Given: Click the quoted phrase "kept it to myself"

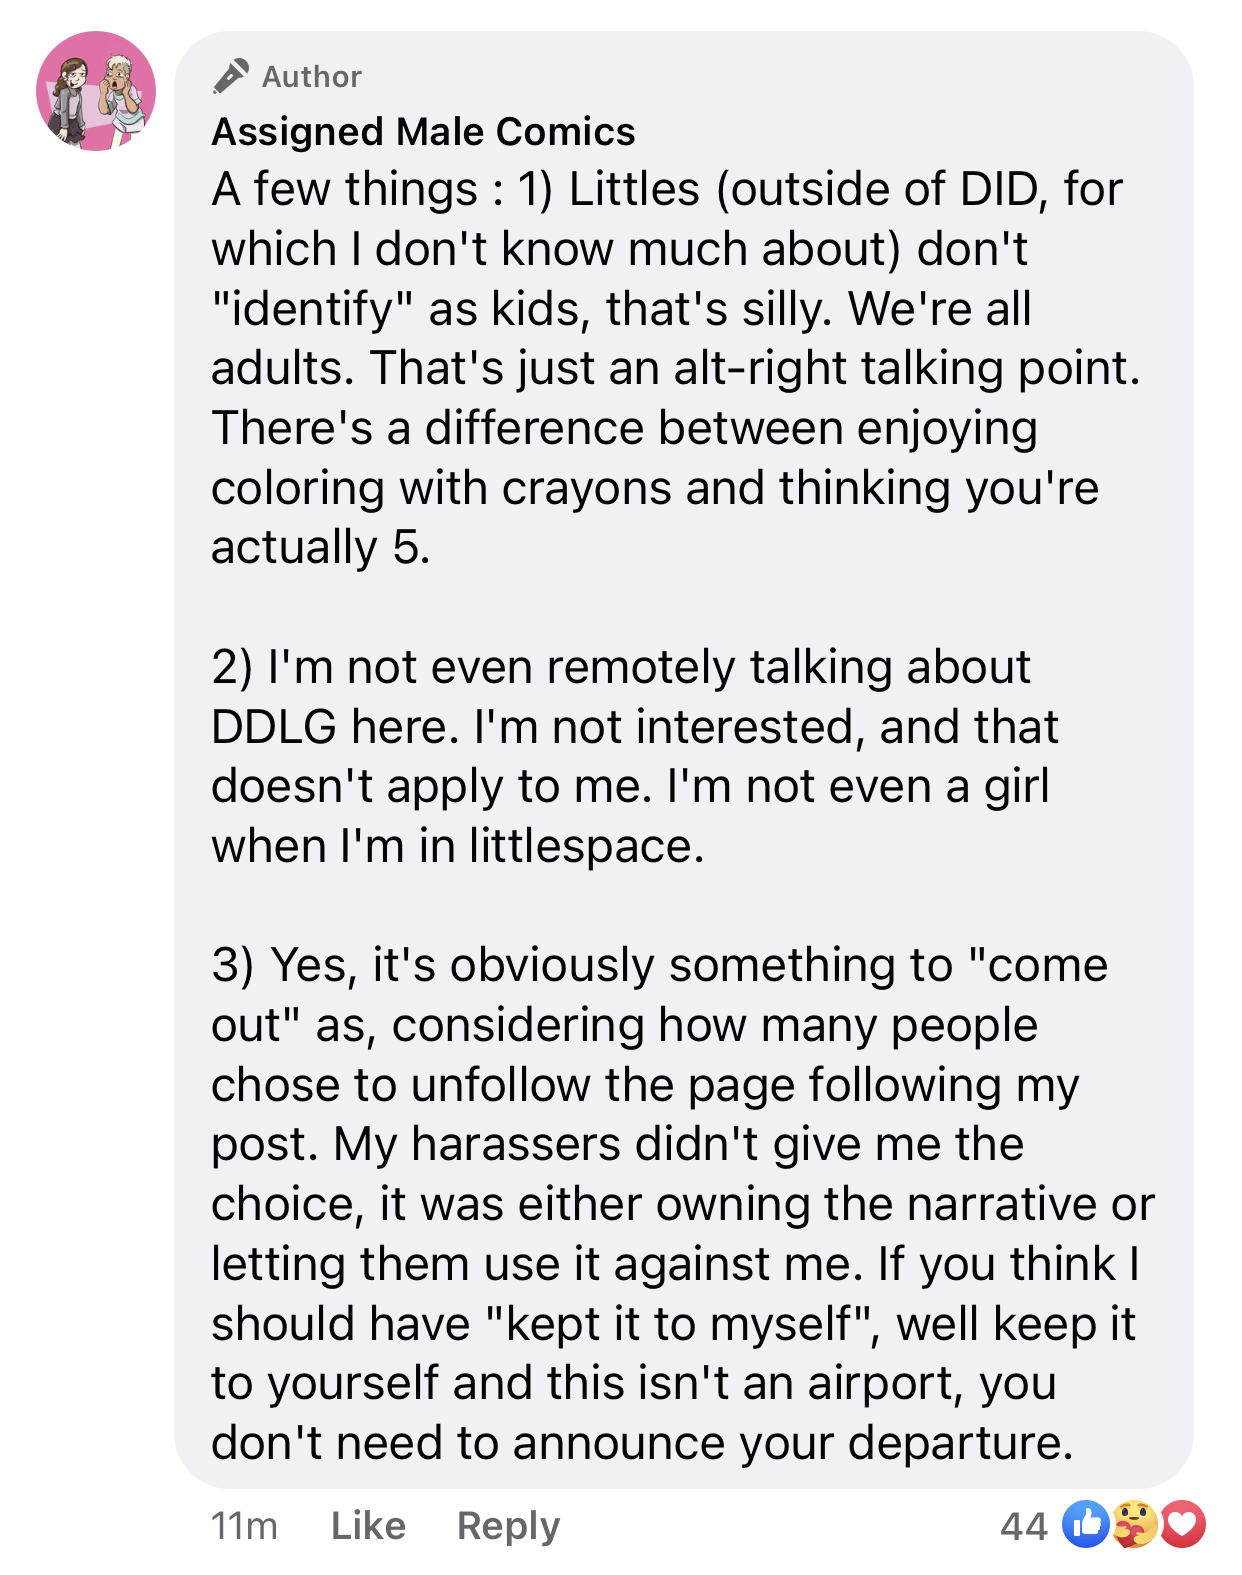Looking at the screenshot, I should coord(677,1324).
